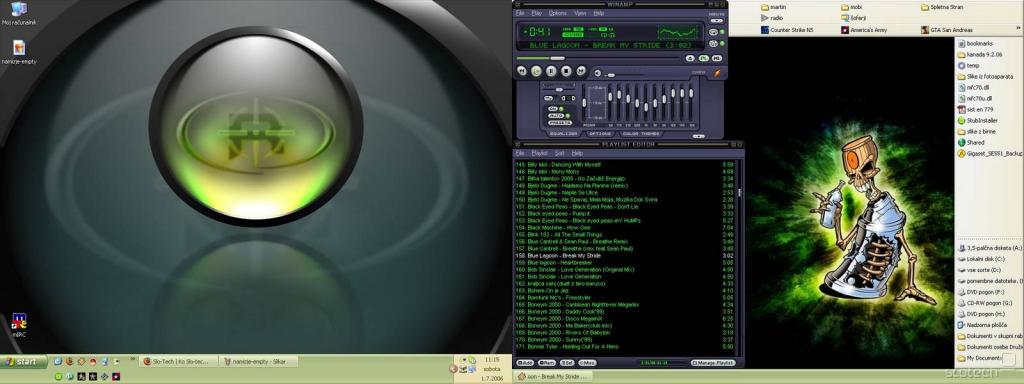Skip to next track in Winamp

(581, 71)
